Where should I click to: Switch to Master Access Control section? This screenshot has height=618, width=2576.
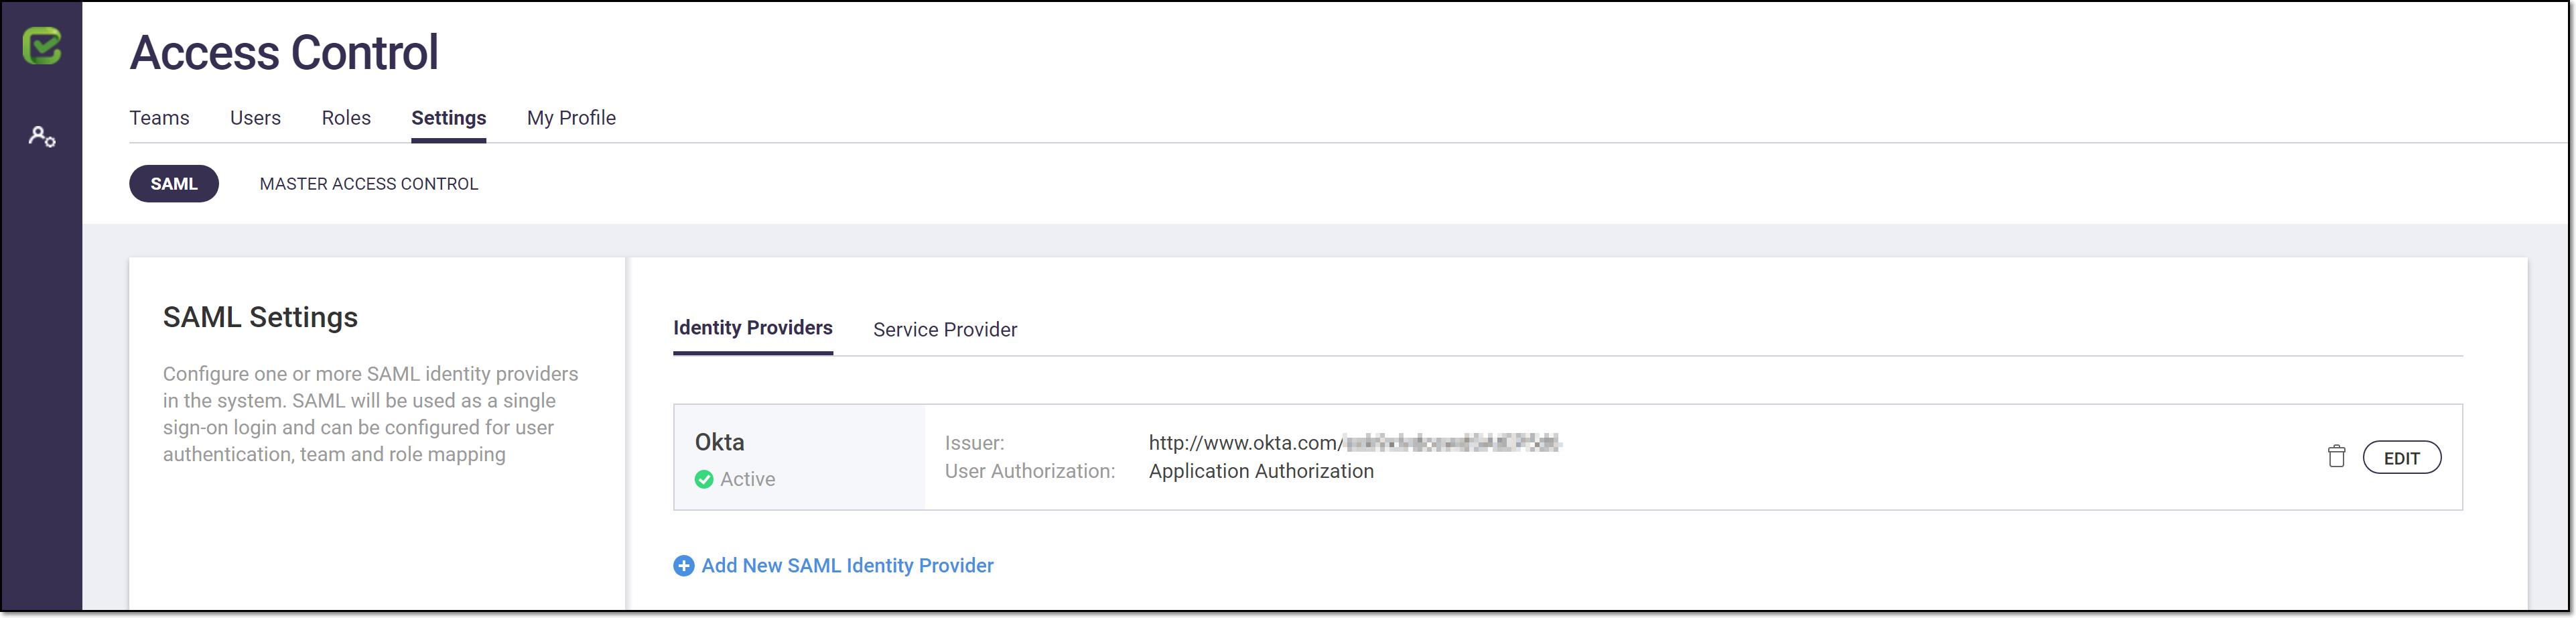[x=369, y=184]
